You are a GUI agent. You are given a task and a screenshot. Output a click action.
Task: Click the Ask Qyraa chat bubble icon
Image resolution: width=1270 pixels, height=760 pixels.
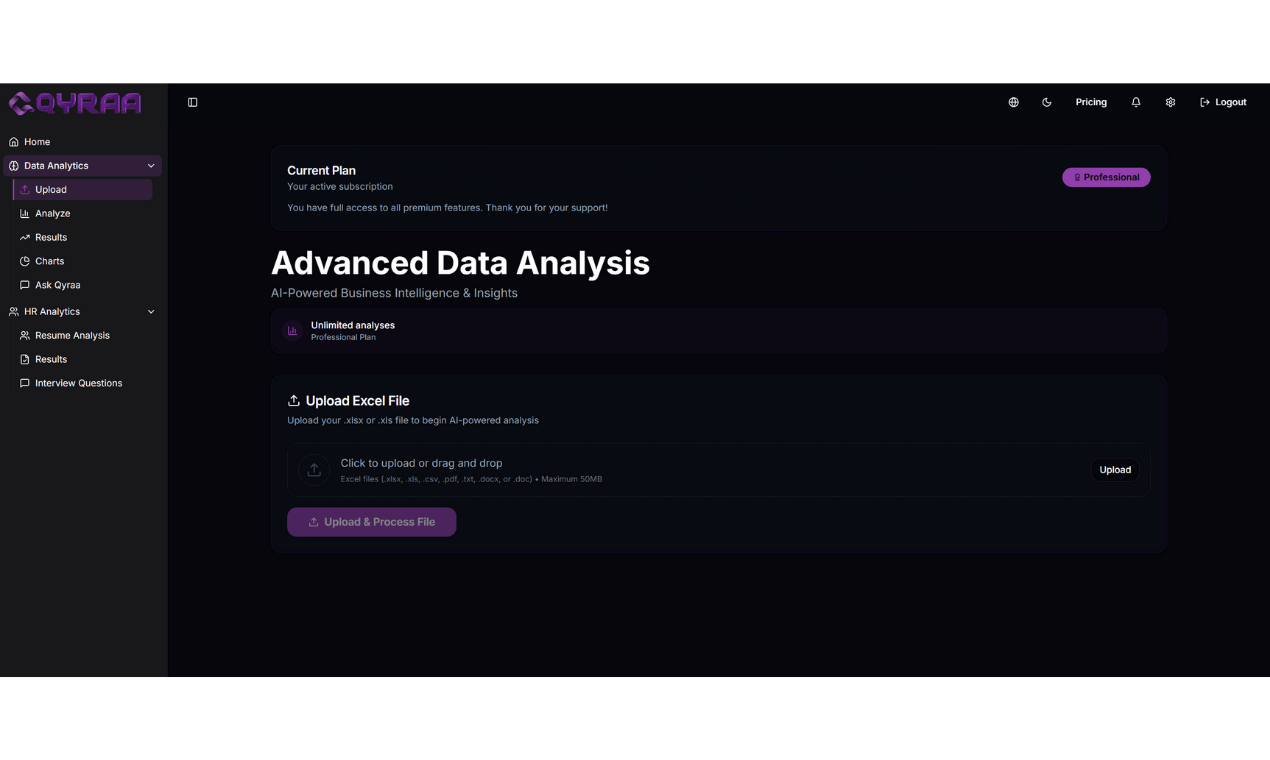pos(24,285)
